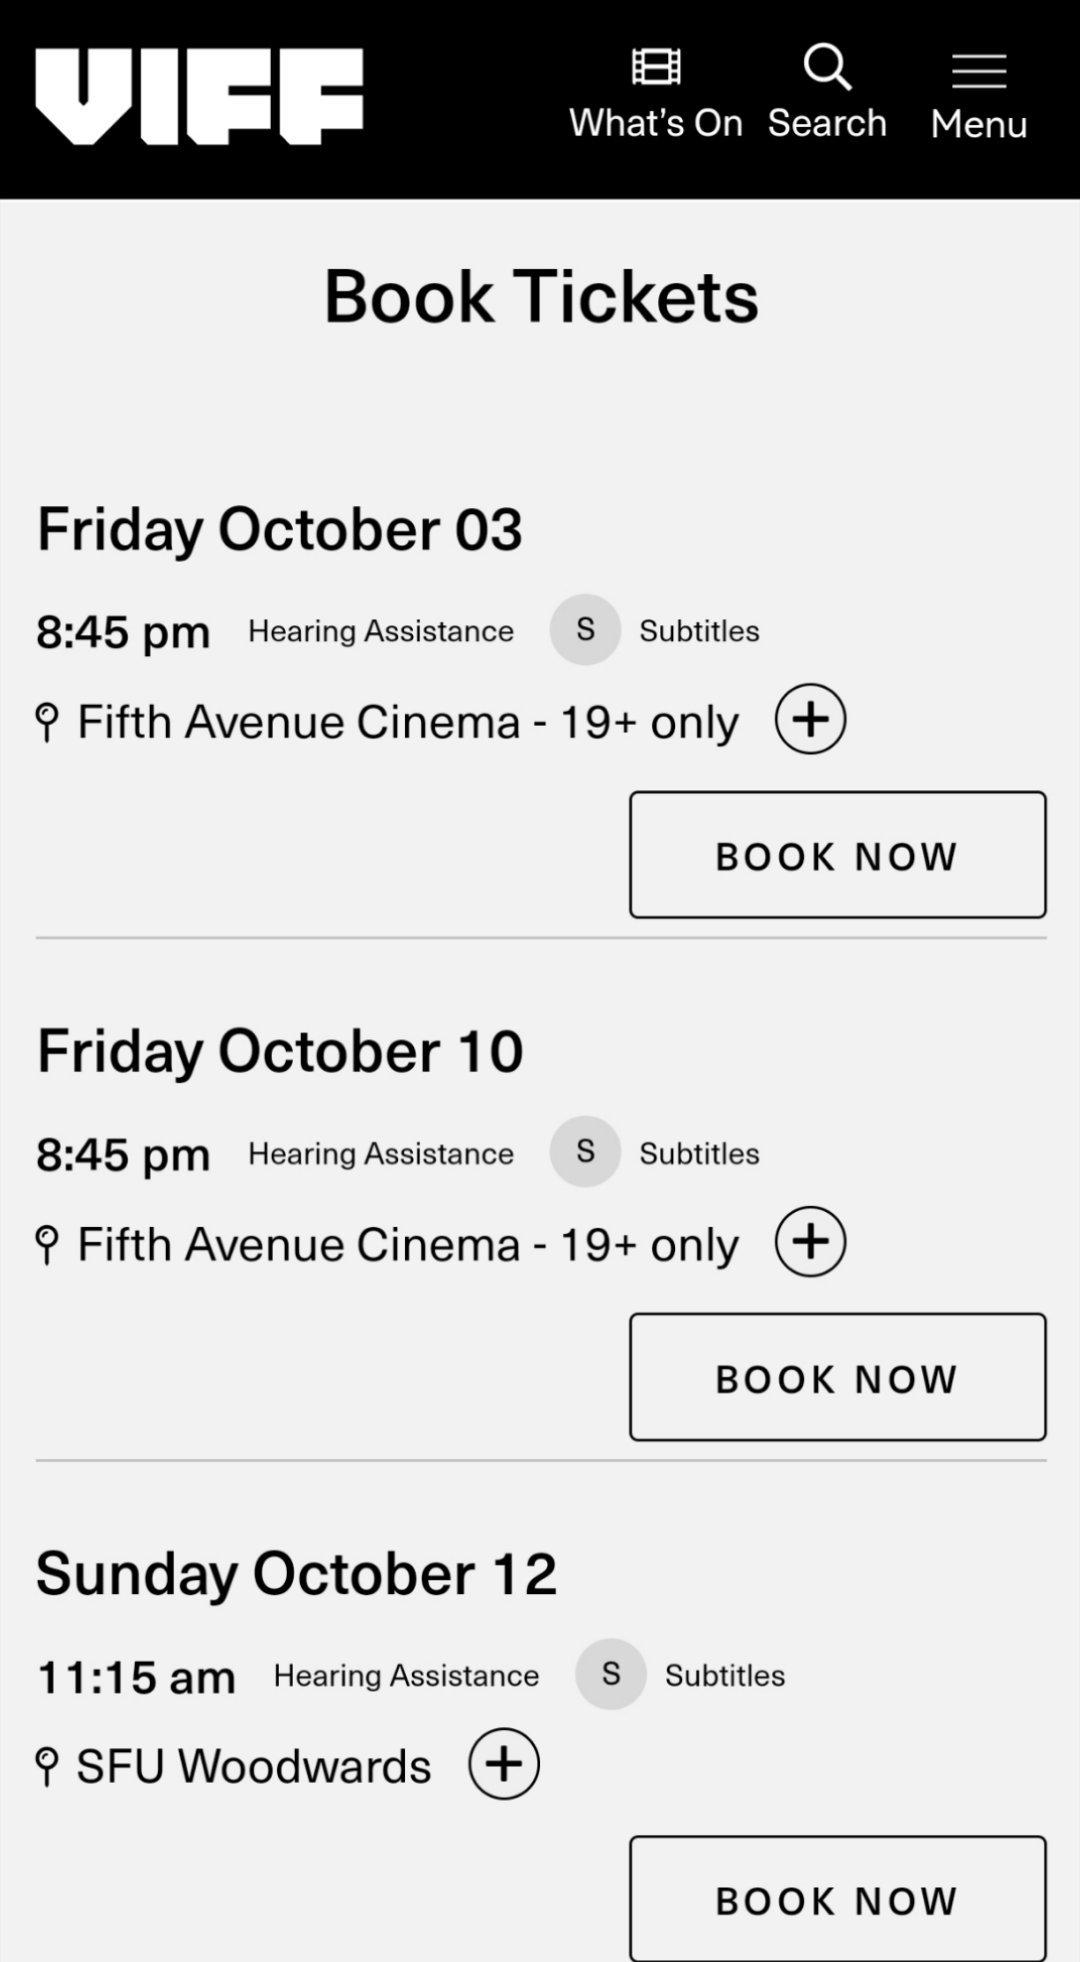Viewport: 1080px width, 1962px height.
Task: Select Hearing Assistance label for October 03
Action: pos(381,631)
